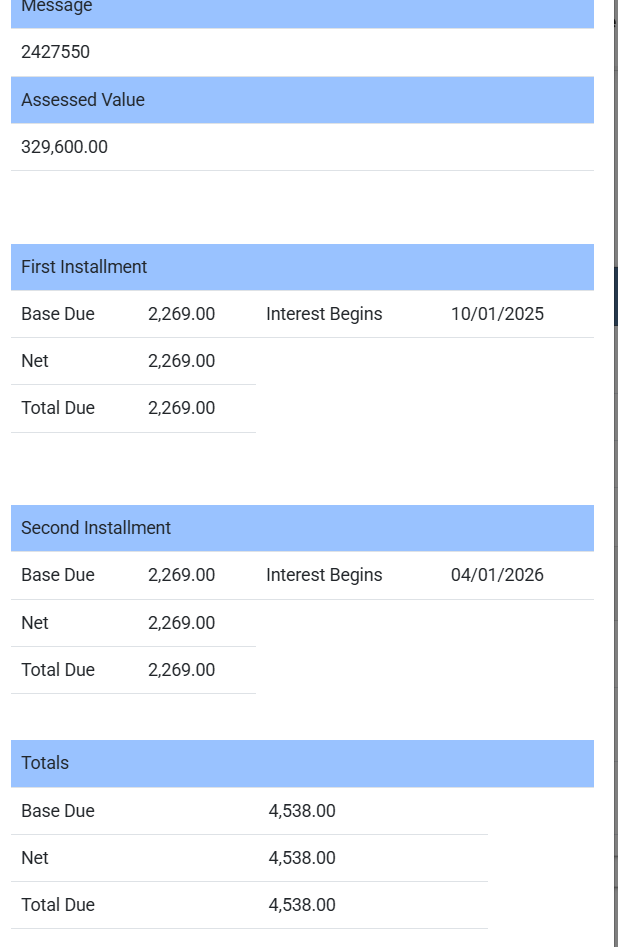The height and width of the screenshot is (947, 618).
Task: Click the Second Installment Interest Begins label
Action: click(324, 575)
